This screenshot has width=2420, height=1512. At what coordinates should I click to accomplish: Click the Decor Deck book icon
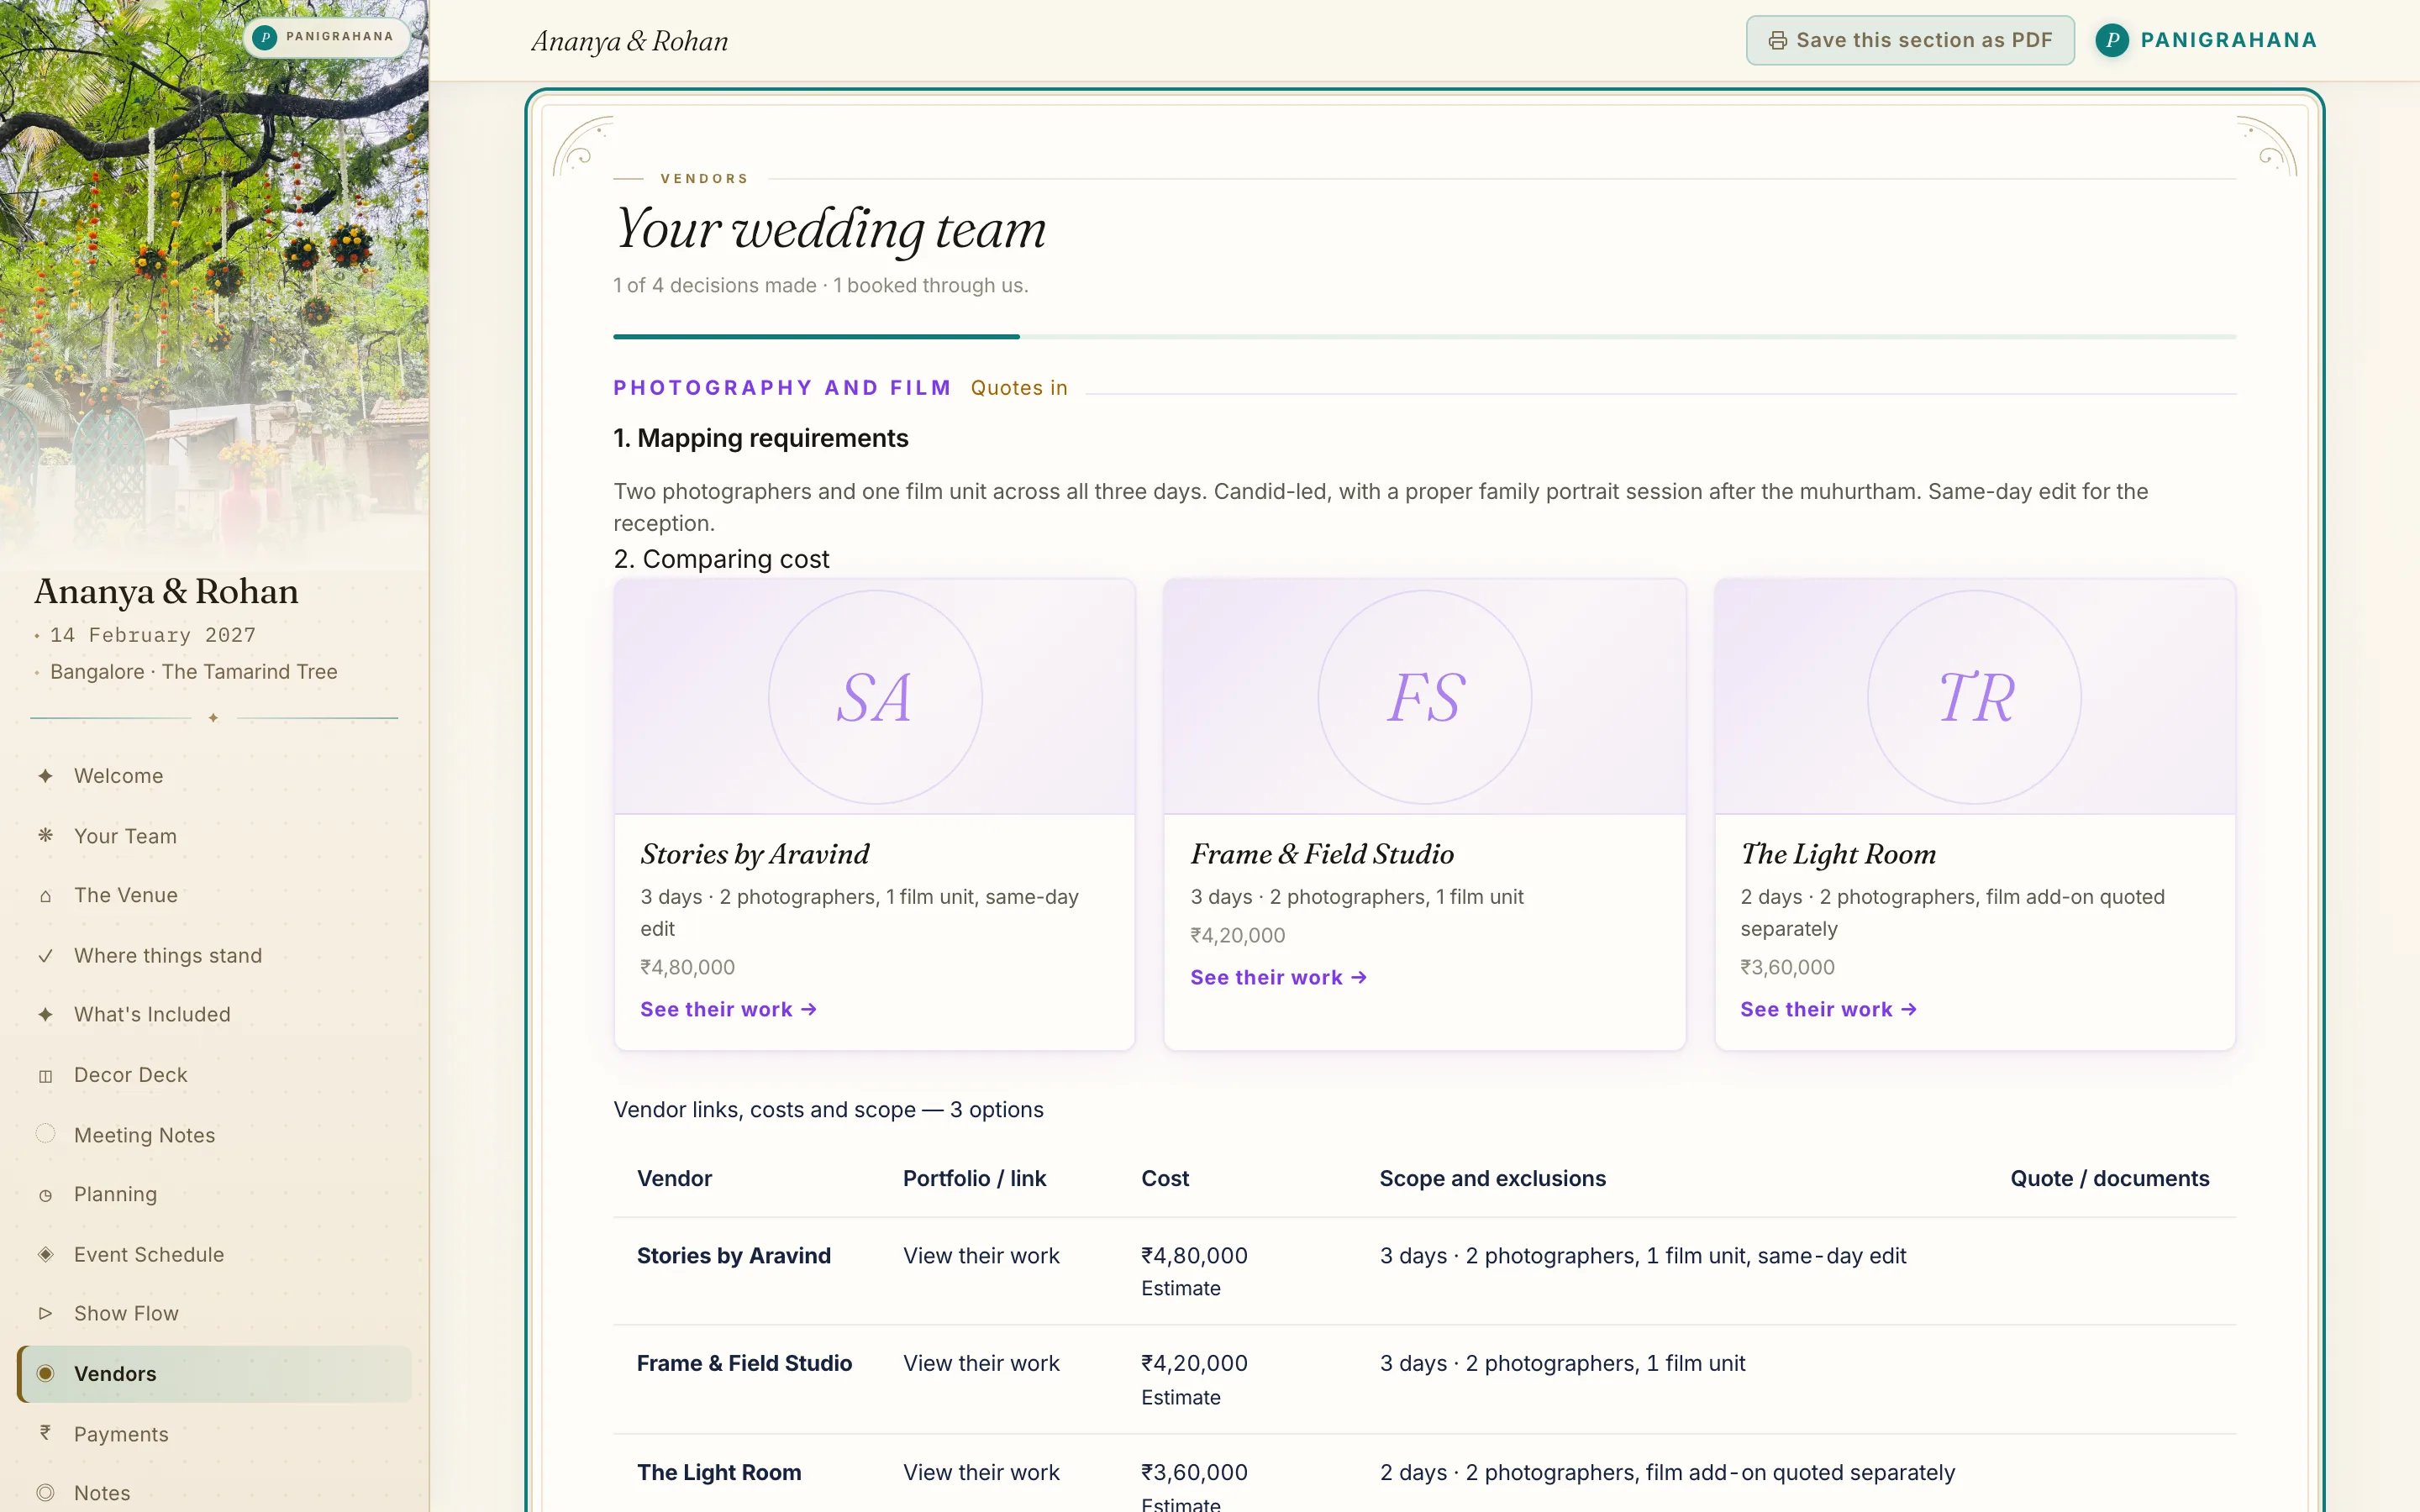[x=45, y=1076]
